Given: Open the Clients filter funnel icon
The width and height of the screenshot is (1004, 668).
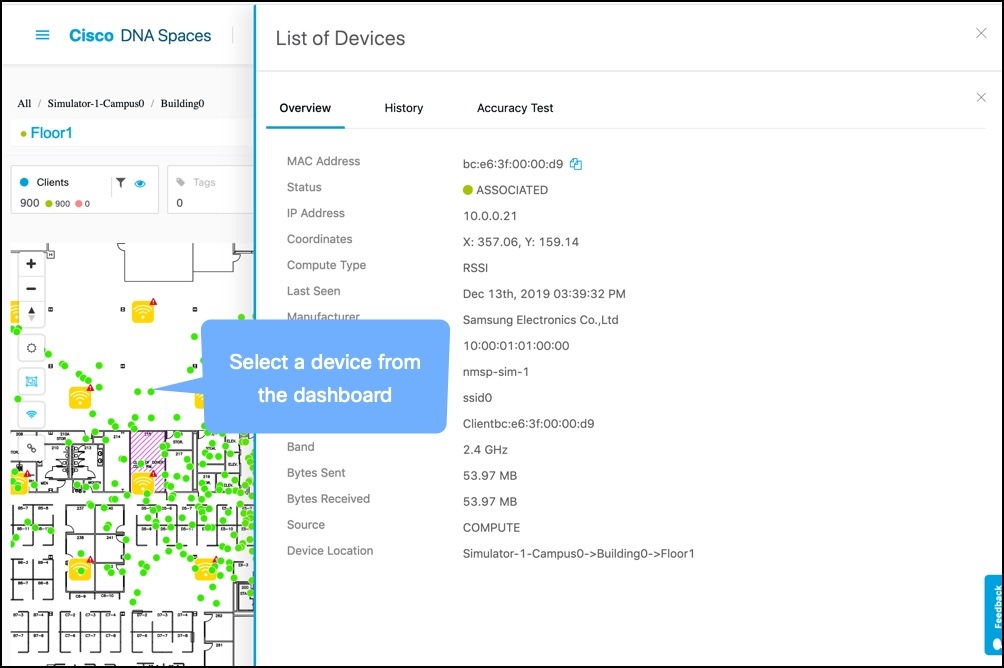Looking at the screenshot, I should (x=120, y=182).
